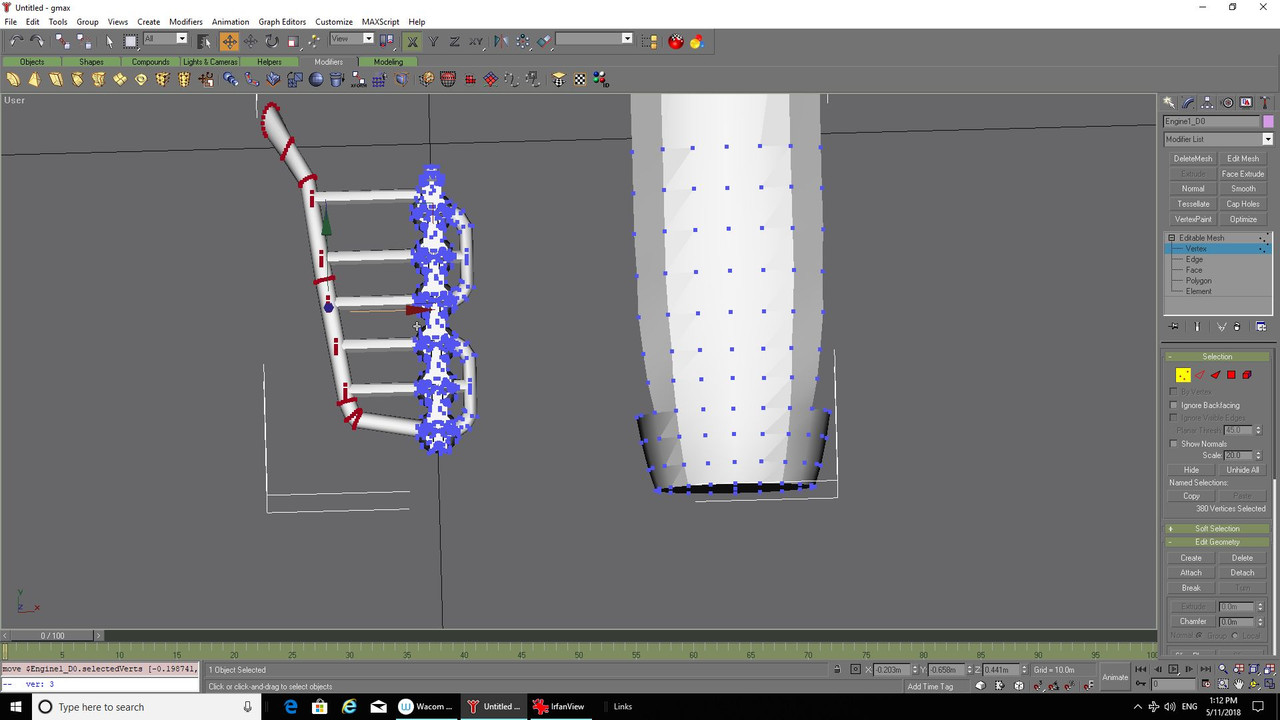Screen dimensions: 1280x720
Task: Click the Pin Stack icon
Action: click(x=1174, y=327)
